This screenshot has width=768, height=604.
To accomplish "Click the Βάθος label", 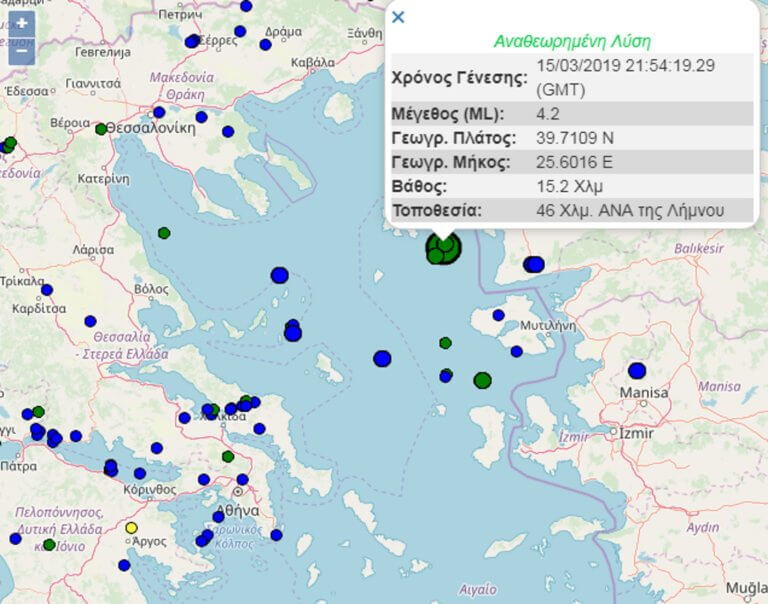I will click(419, 186).
